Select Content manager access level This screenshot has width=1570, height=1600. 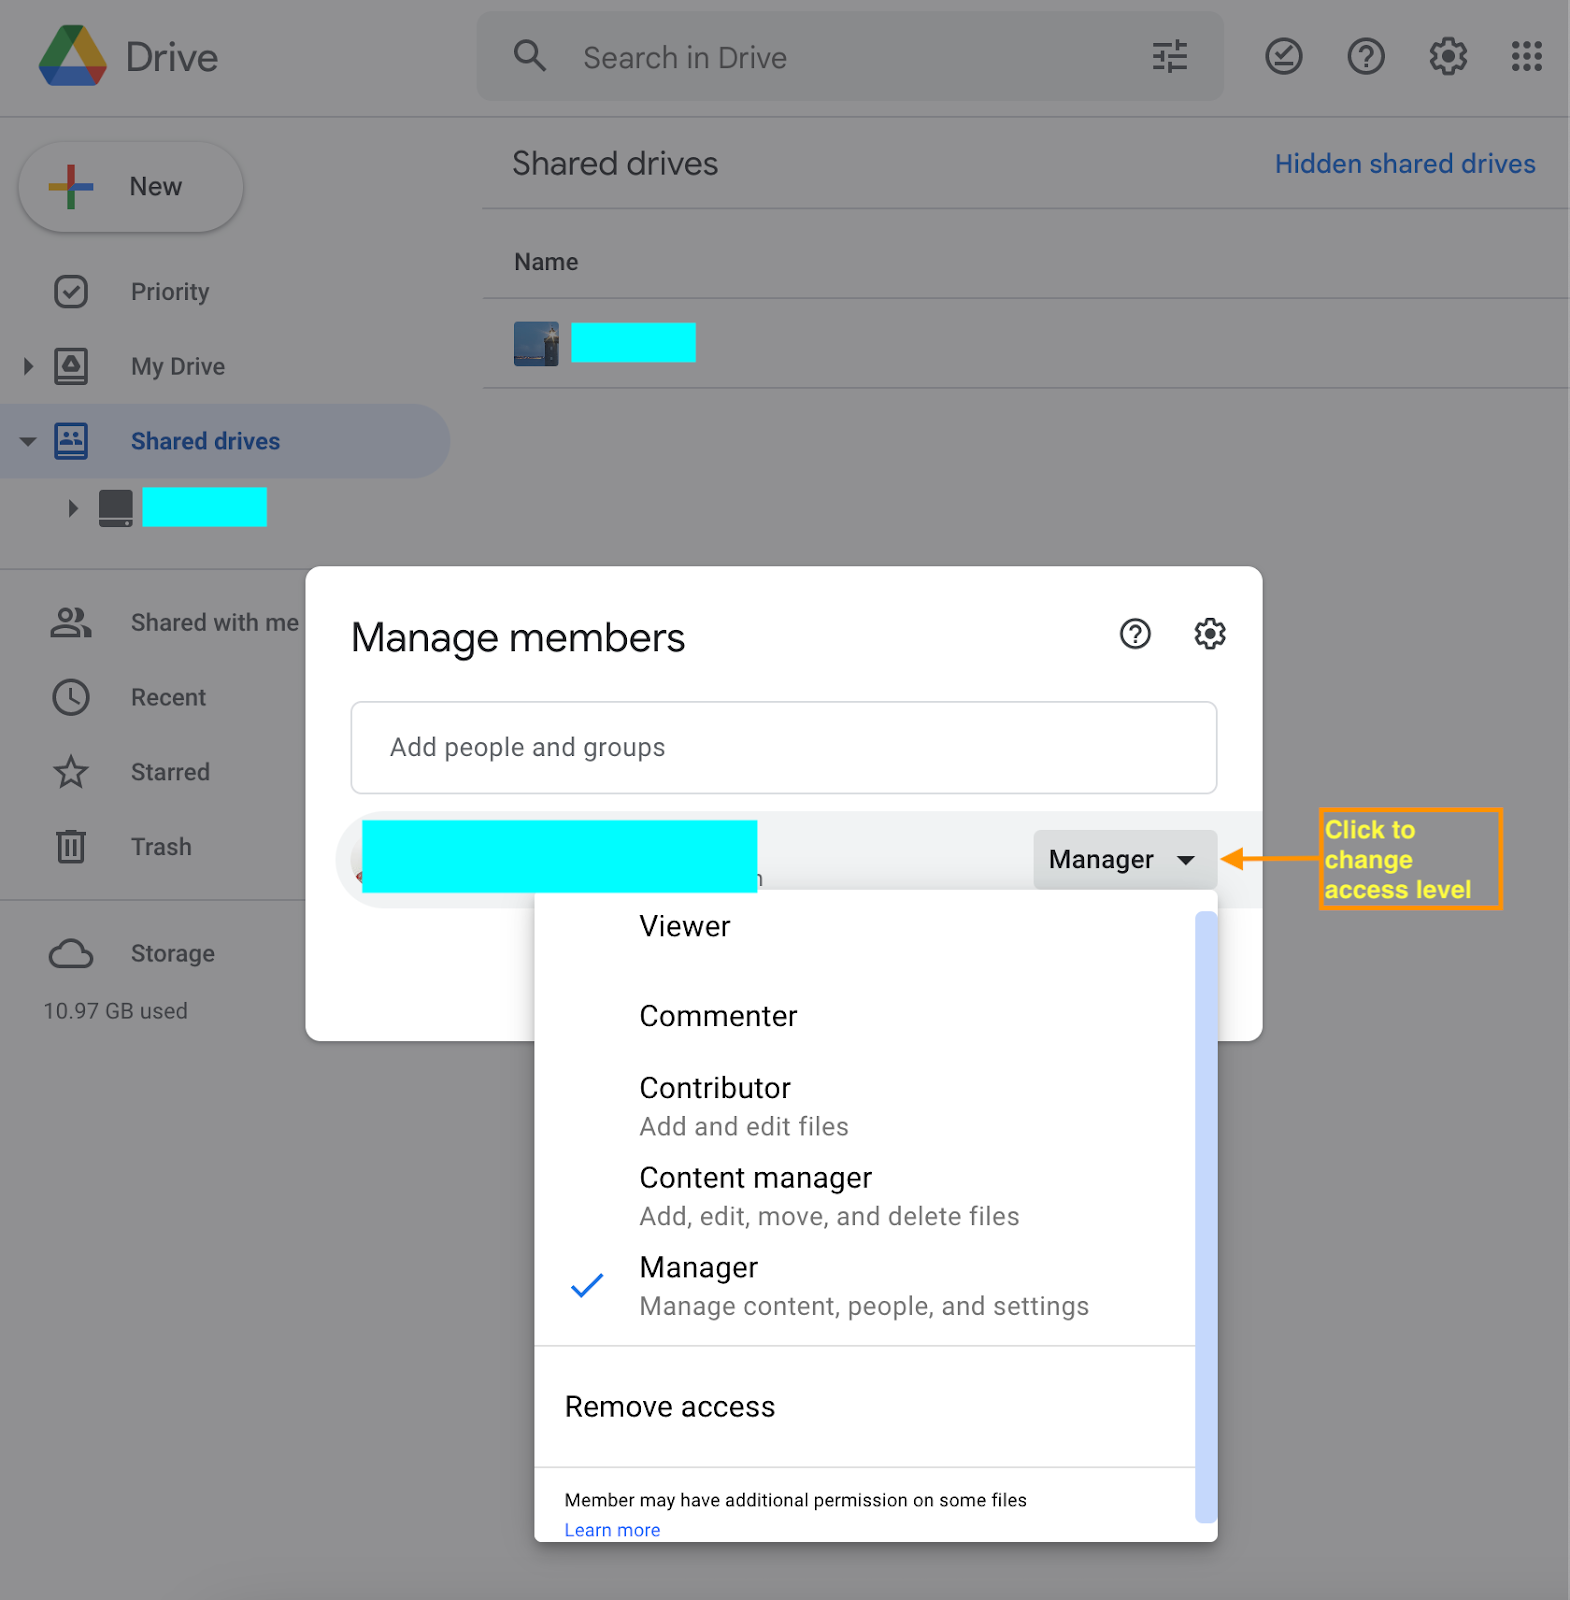(x=865, y=1196)
